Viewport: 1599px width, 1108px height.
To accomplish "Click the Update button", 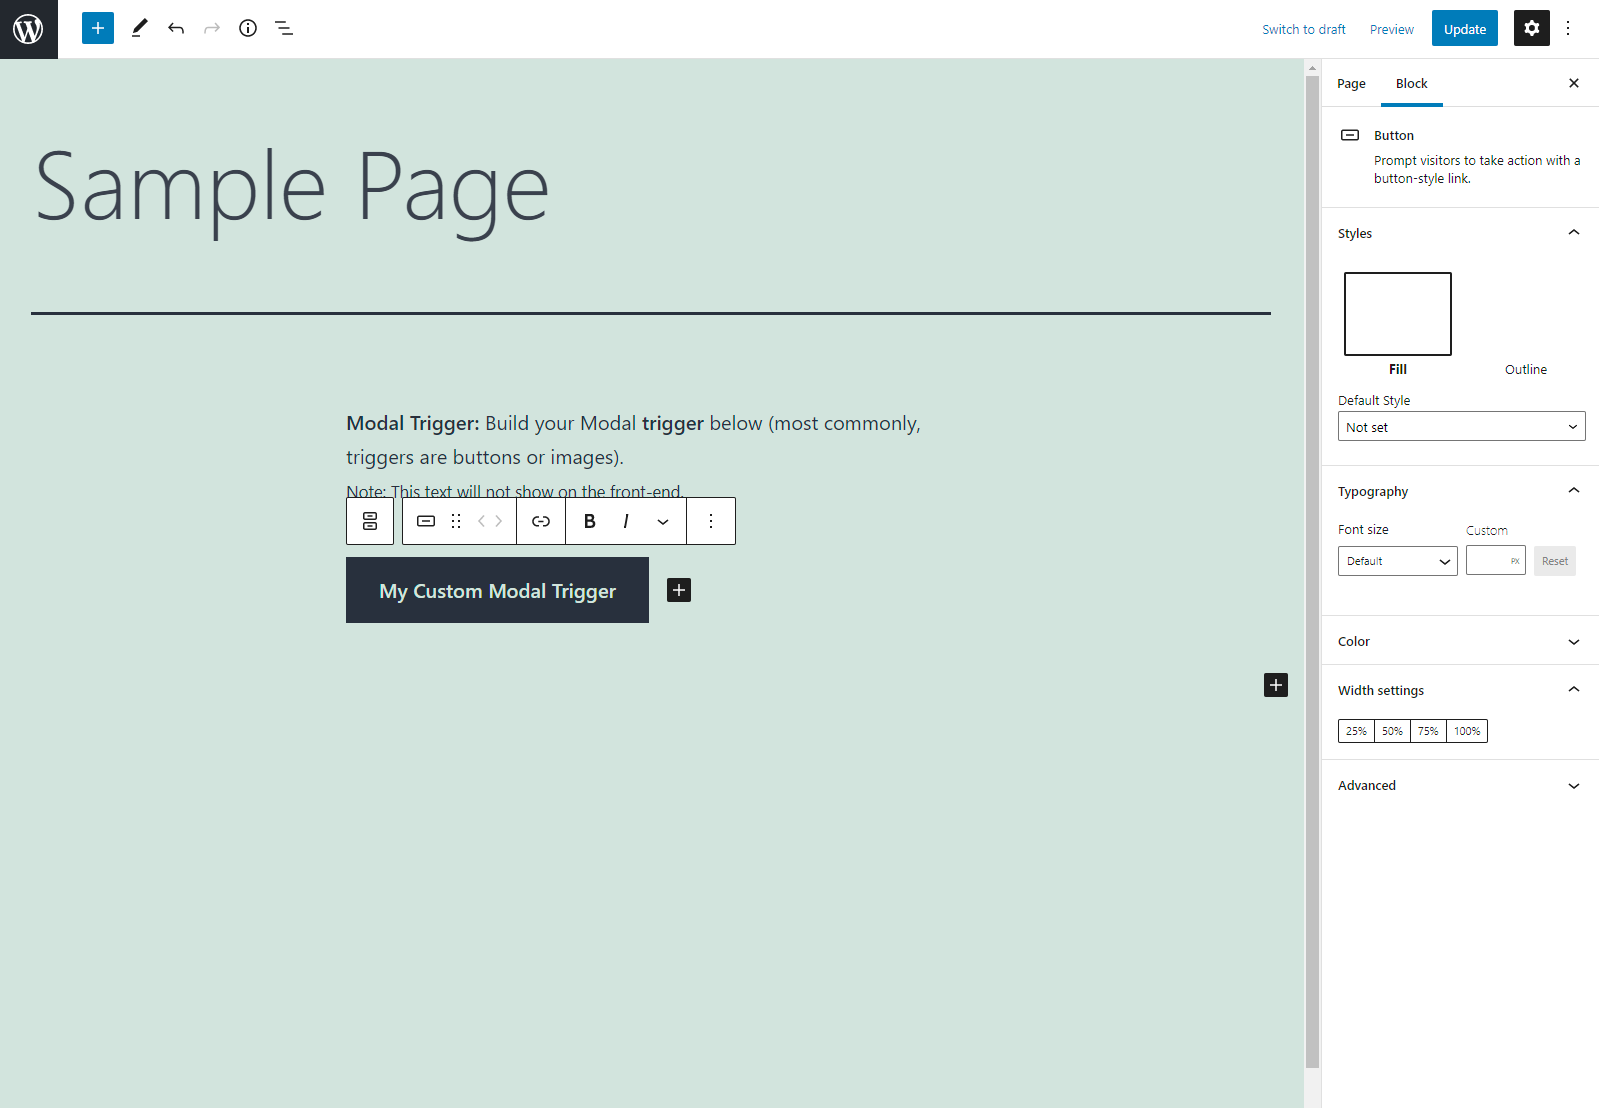I will pyautogui.click(x=1464, y=29).
